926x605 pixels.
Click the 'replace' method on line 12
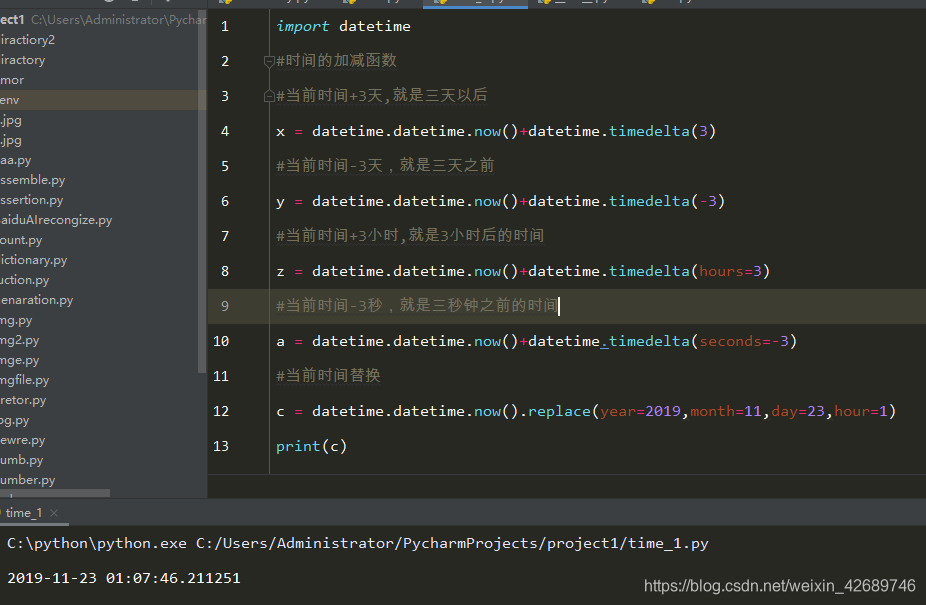[559, 411]
